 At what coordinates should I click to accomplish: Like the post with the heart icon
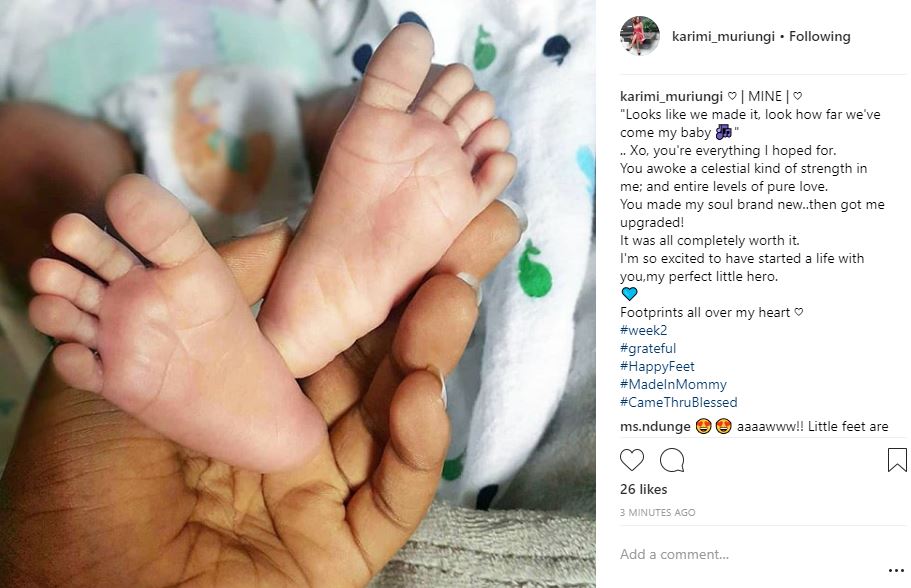632,460
